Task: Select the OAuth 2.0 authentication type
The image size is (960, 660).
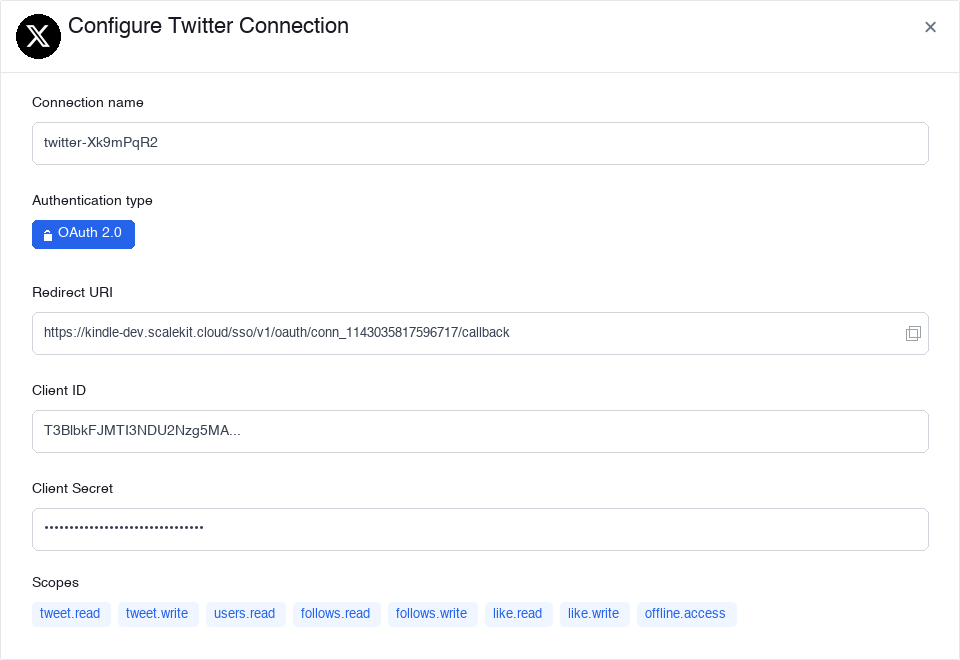Action: [x=83, y=234]
